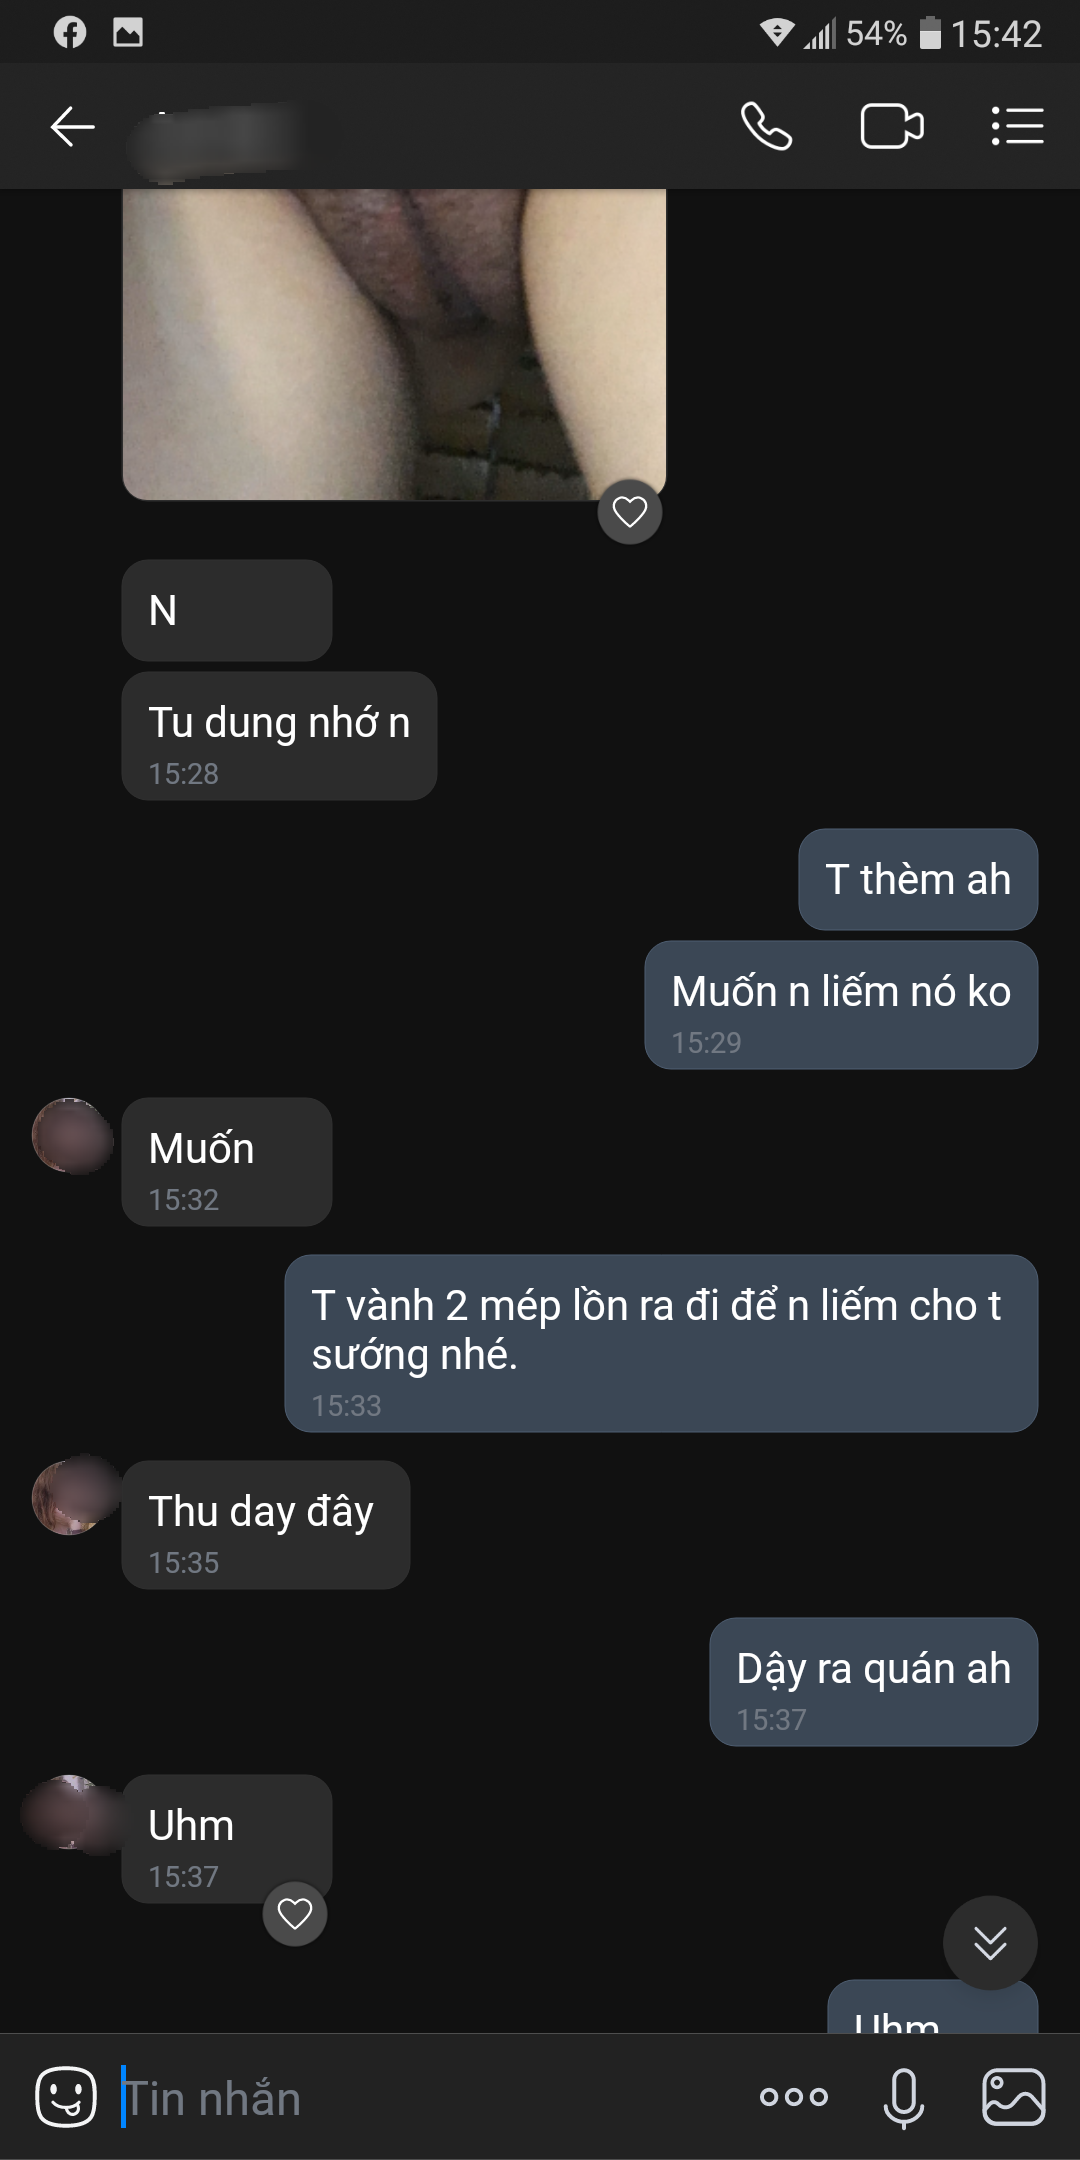Open the emoji sticker picker
Image resolution: width=1080 pixels, height=2160 pixels.
[x=66, y=2097]
